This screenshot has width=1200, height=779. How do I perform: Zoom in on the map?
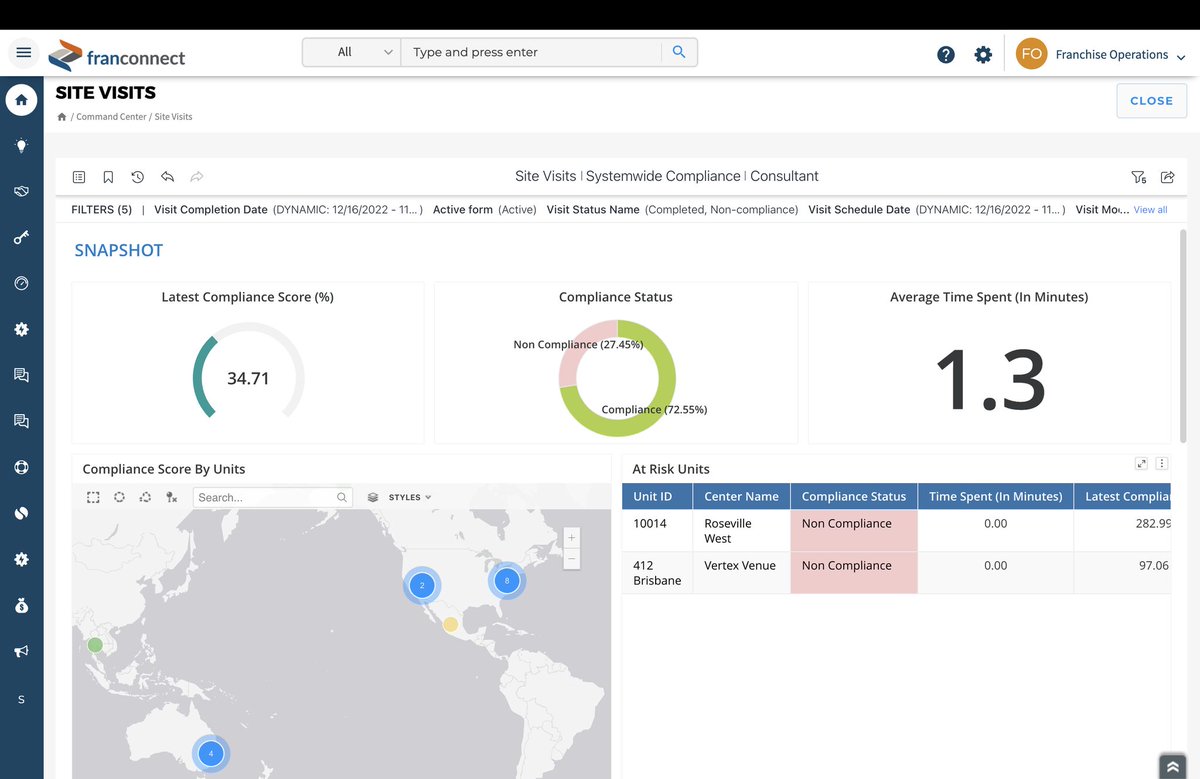(x=572, y=538)
